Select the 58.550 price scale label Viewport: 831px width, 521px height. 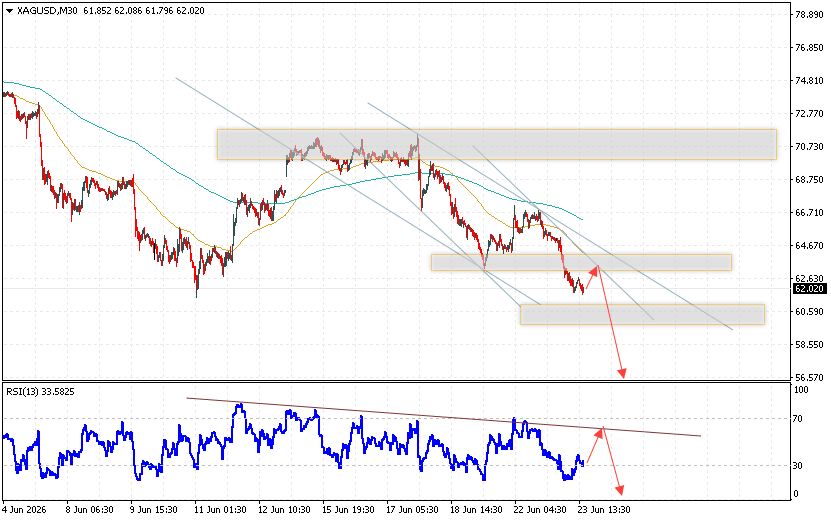(x=809, y=345)
